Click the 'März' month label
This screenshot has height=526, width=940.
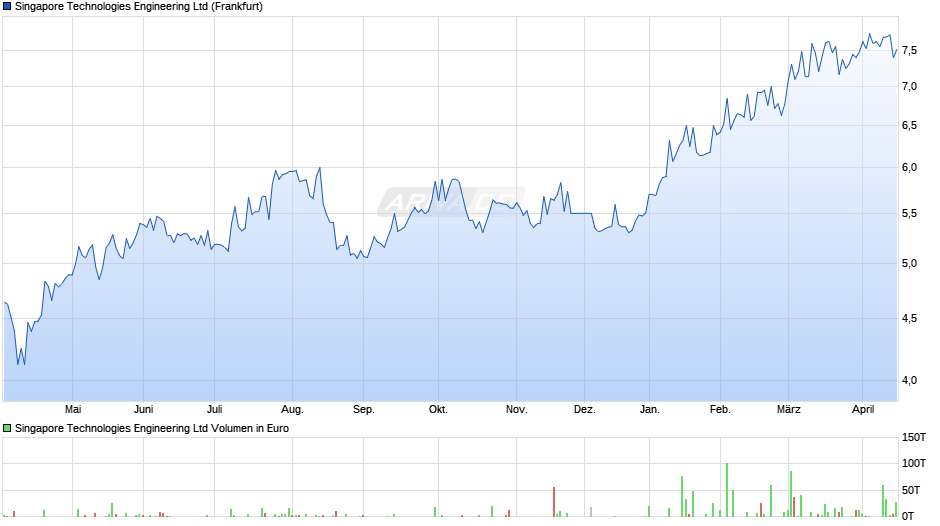(788, 409)
